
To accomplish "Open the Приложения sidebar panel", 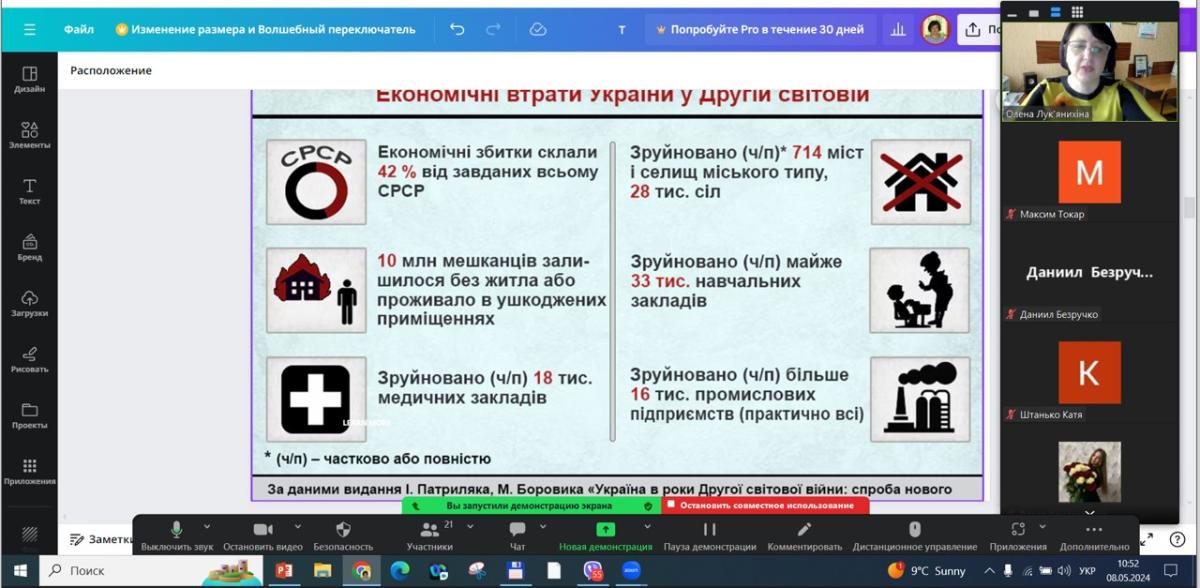I will pyautogui.click(x=29, y=471).
